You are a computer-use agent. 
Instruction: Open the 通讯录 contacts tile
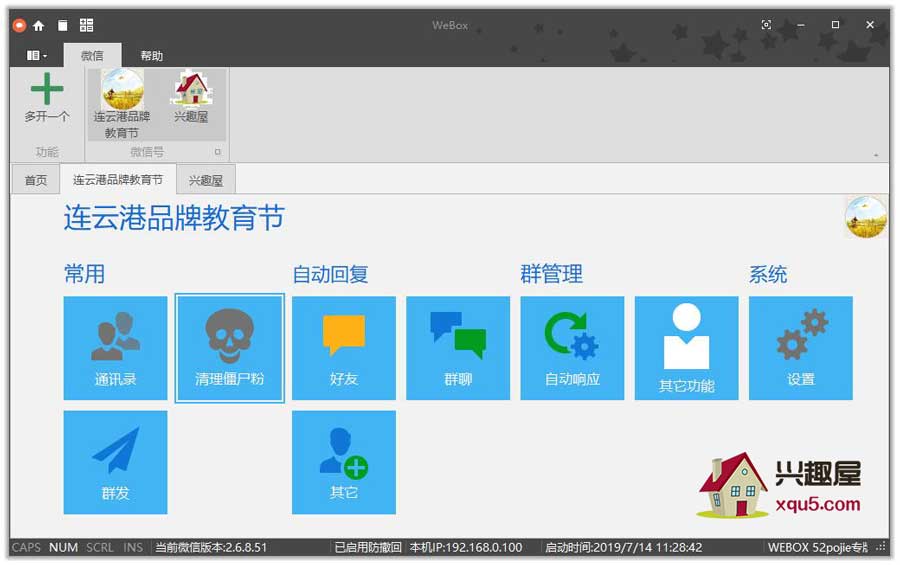(x=115, y=348)
